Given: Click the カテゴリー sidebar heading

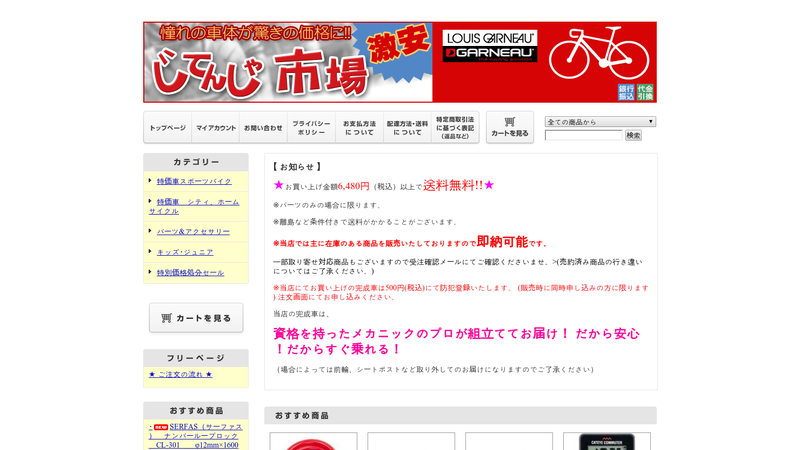Looking at the screenshot, I should pos(196,162).
